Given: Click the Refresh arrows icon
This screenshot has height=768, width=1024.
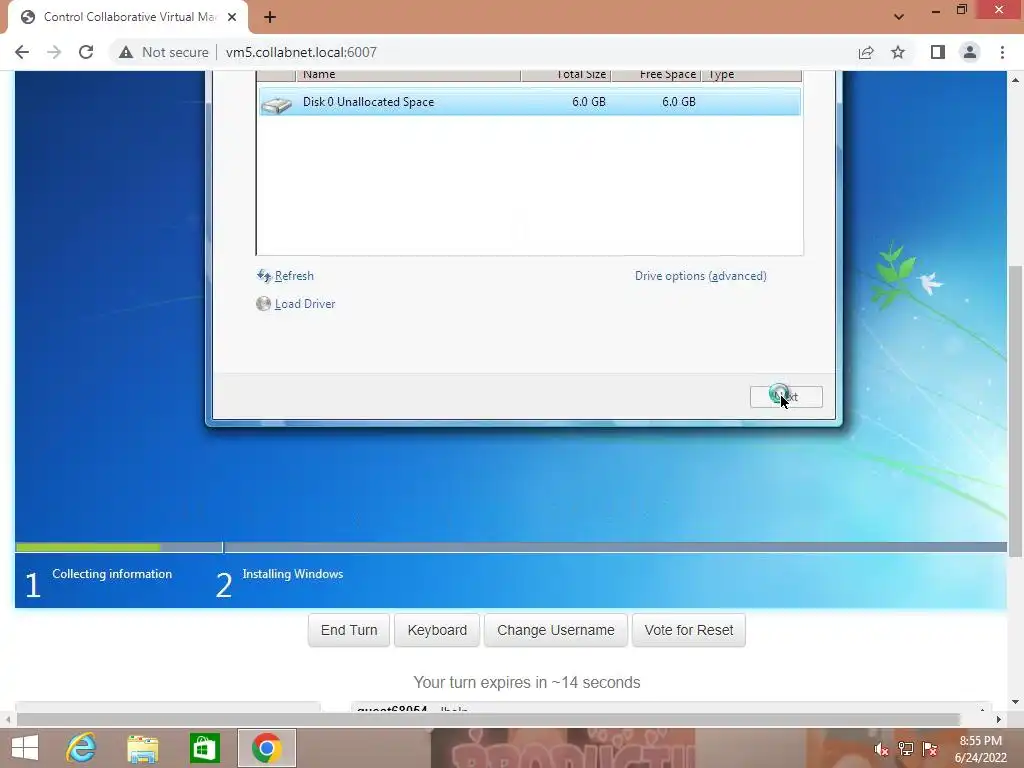Looking at the screenshot, I should click(x=264, y=276).
